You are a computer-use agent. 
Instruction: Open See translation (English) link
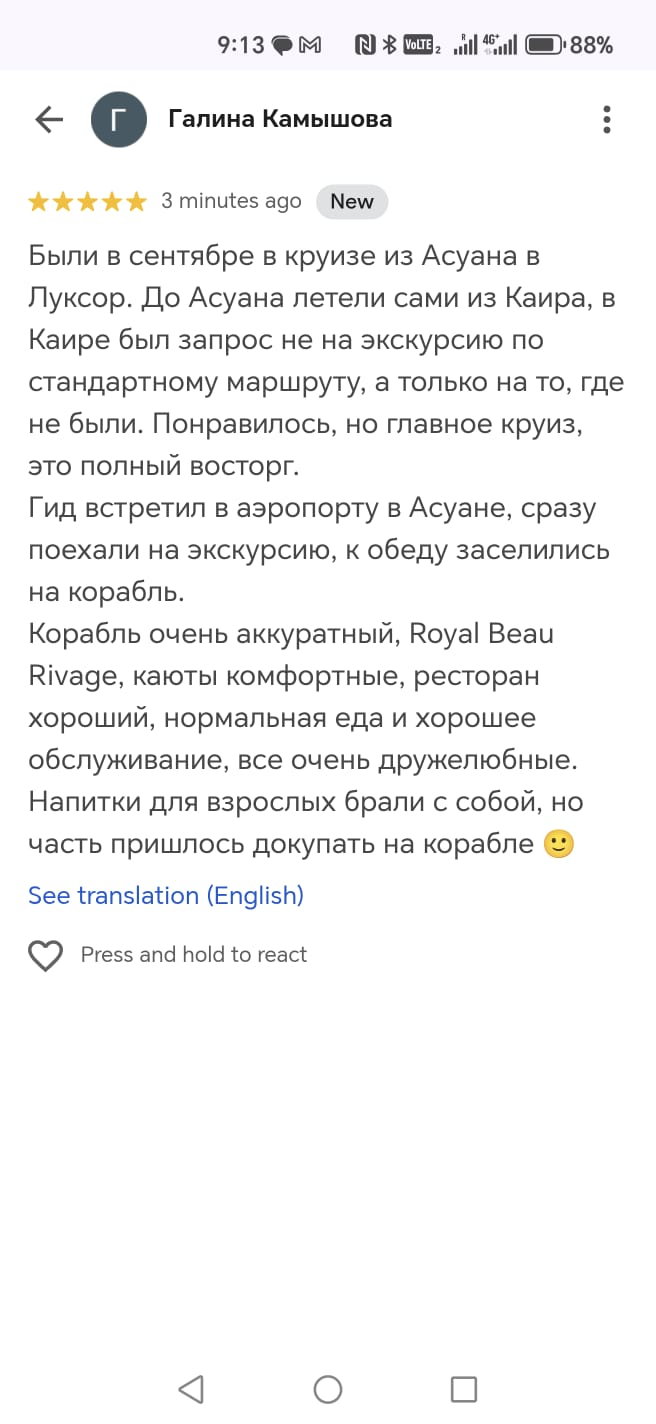[x=165, y=896]
